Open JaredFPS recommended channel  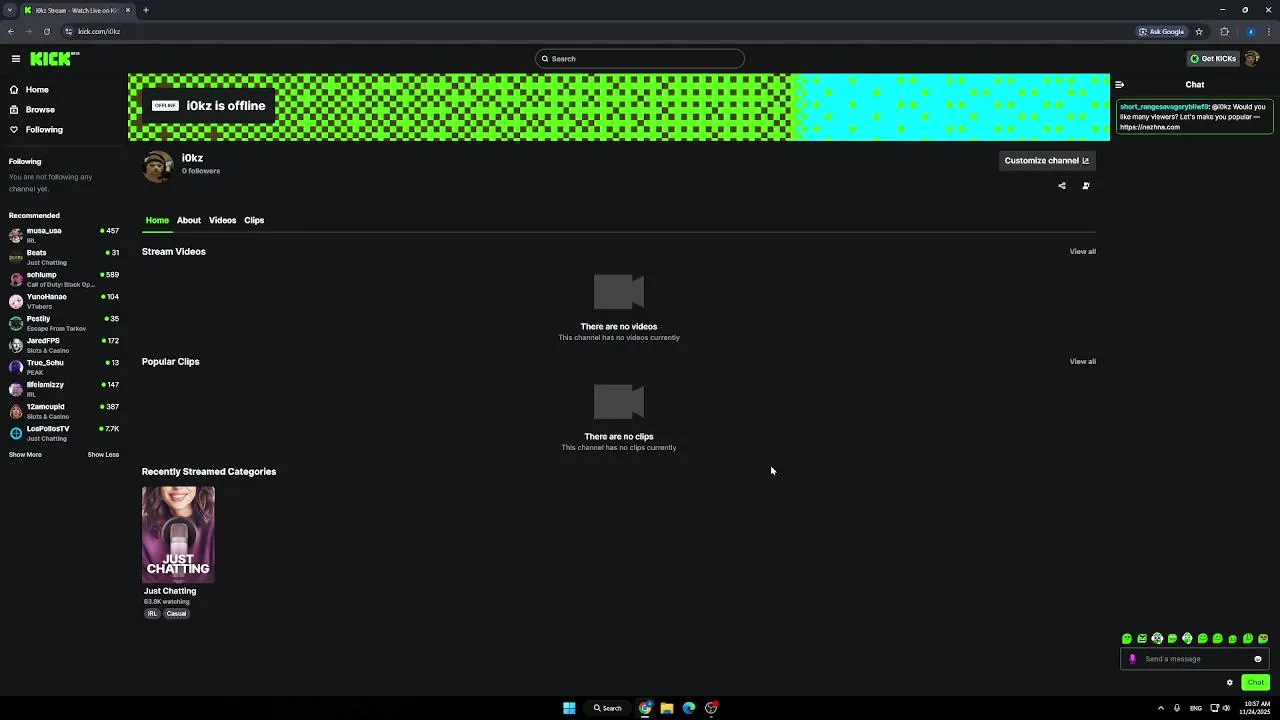tap(64, 345)
